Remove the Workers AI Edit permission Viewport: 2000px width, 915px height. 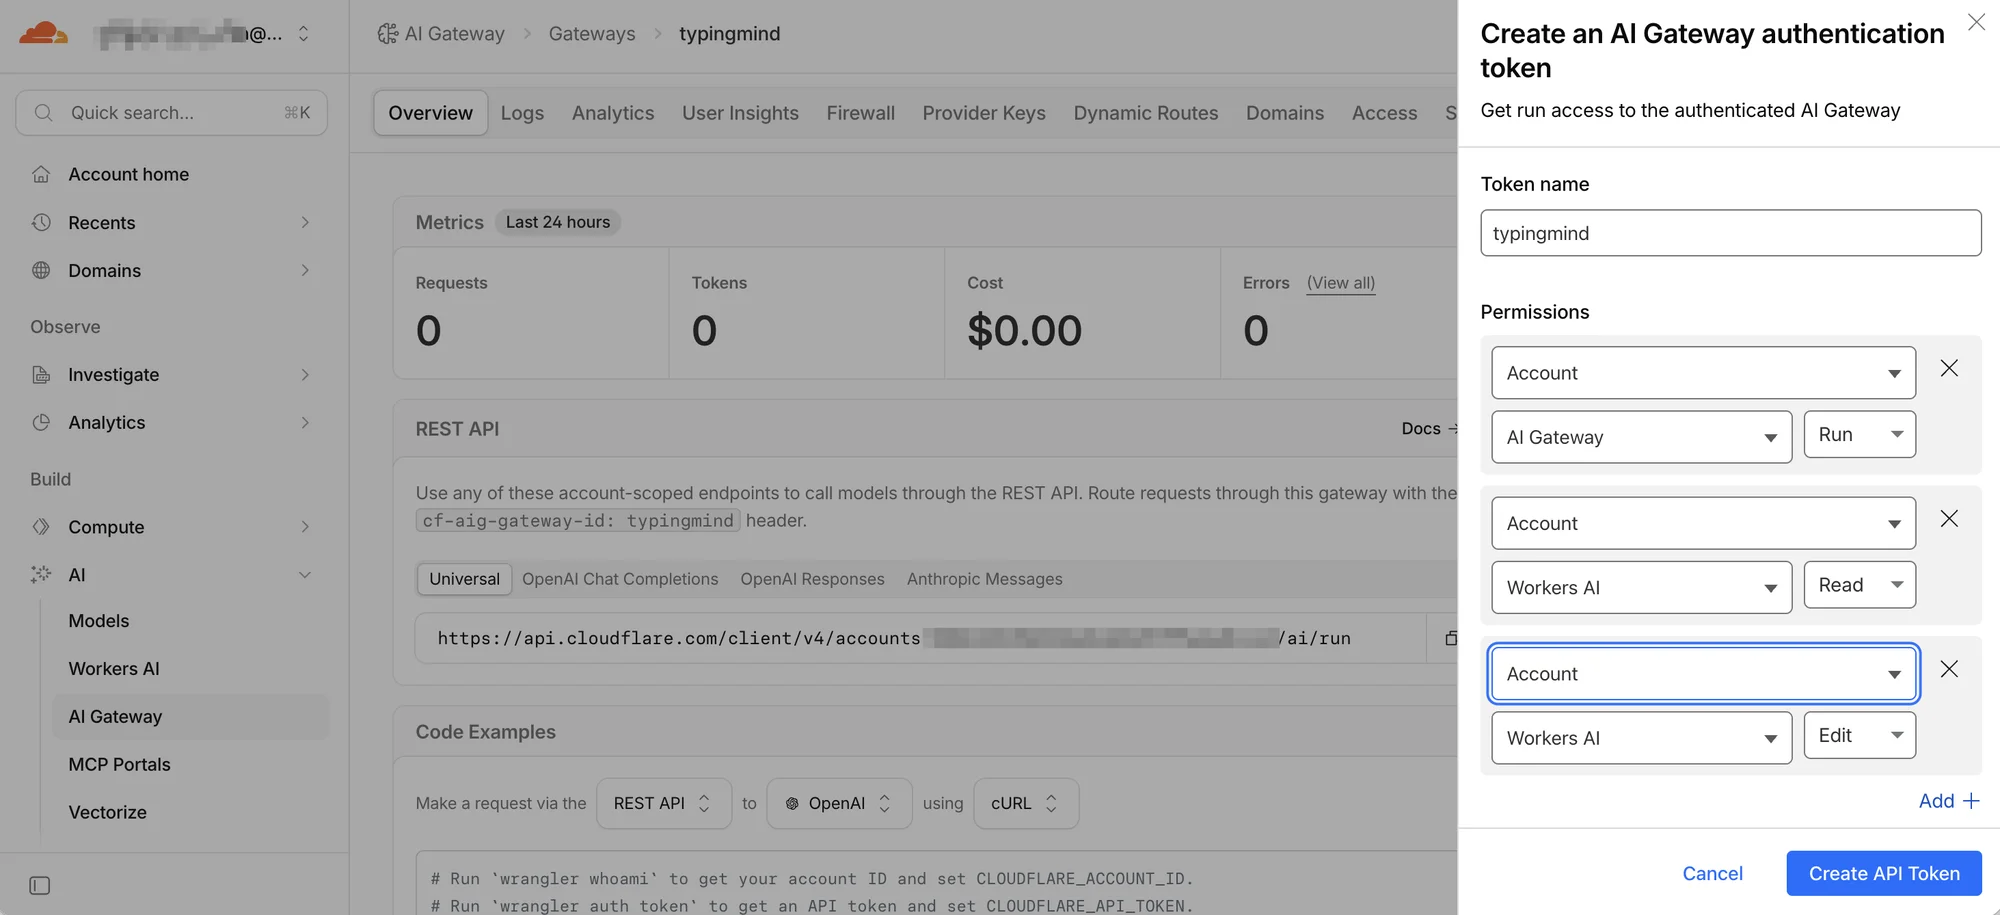[x=1949, y=668]
